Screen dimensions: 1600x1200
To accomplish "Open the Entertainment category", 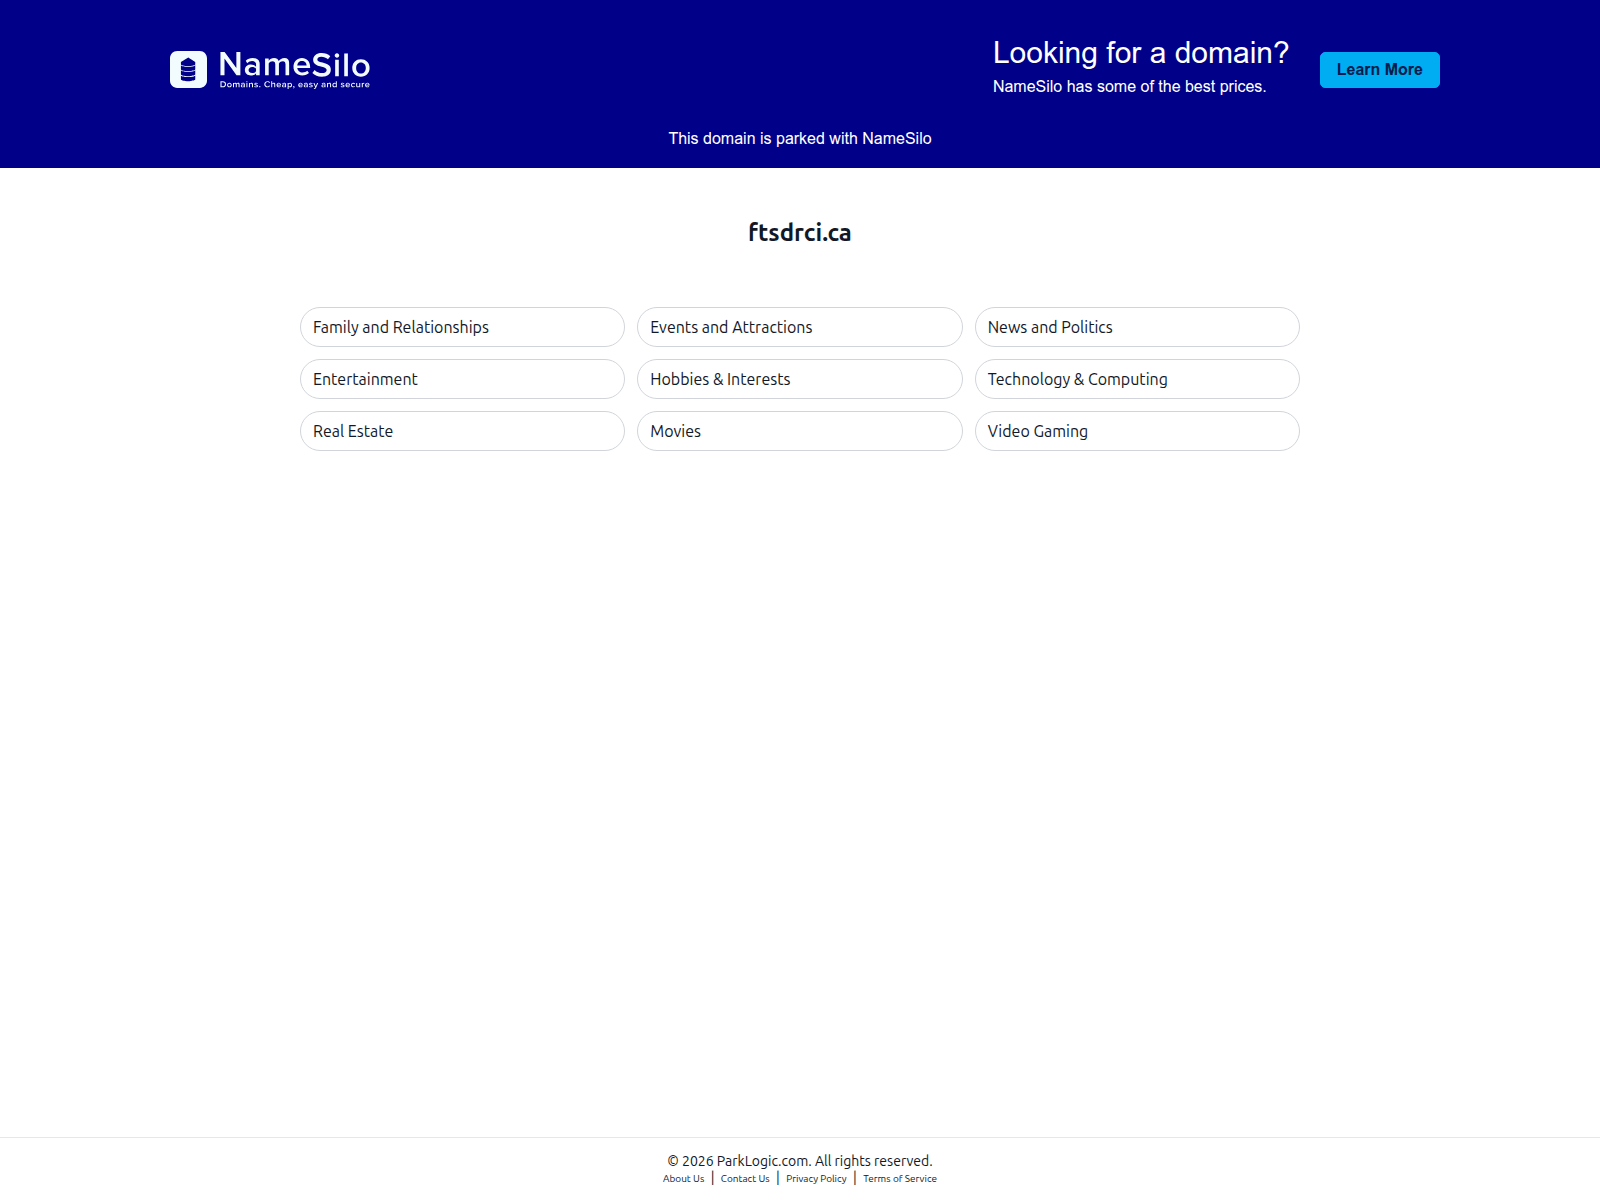I will [462, 379].
